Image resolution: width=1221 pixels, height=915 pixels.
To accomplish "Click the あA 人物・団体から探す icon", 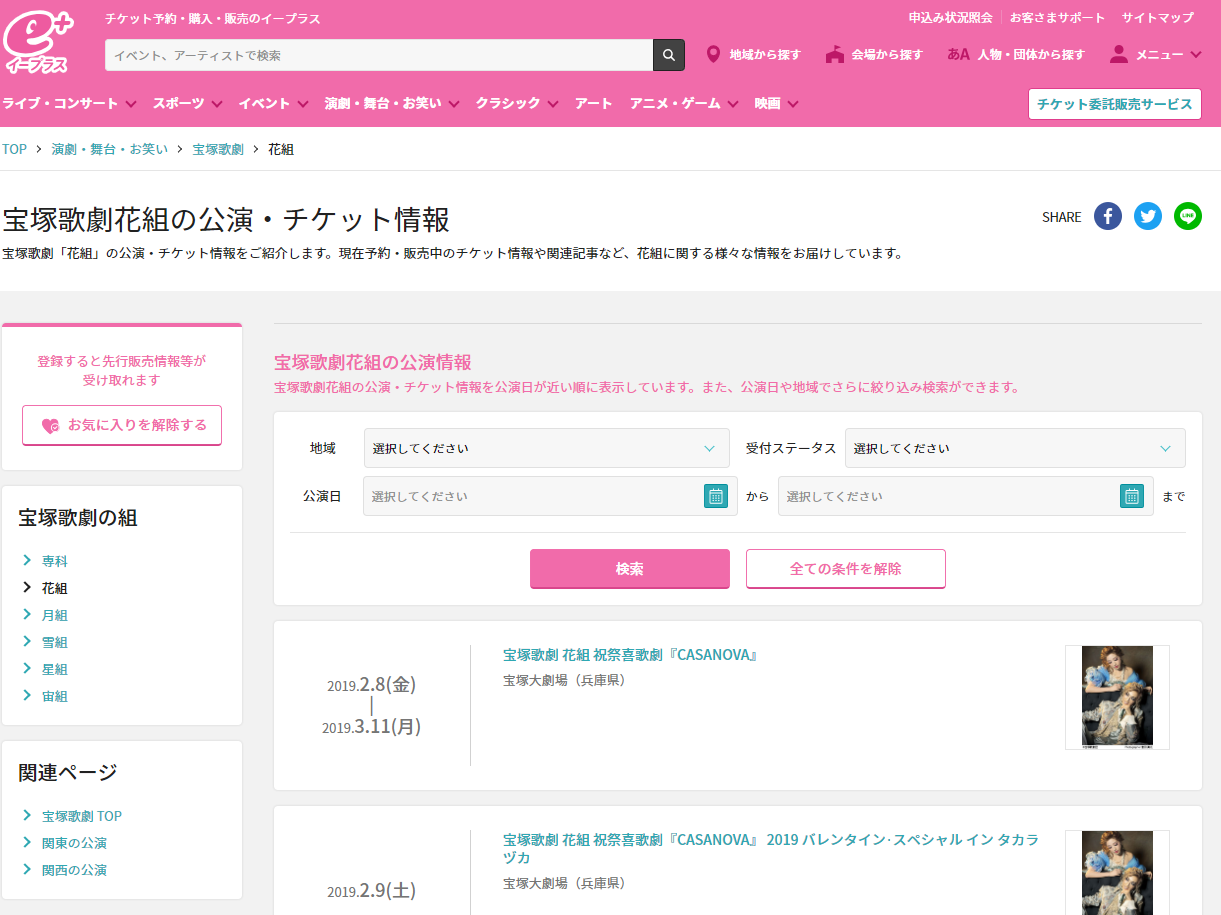I will pos(958,54).
